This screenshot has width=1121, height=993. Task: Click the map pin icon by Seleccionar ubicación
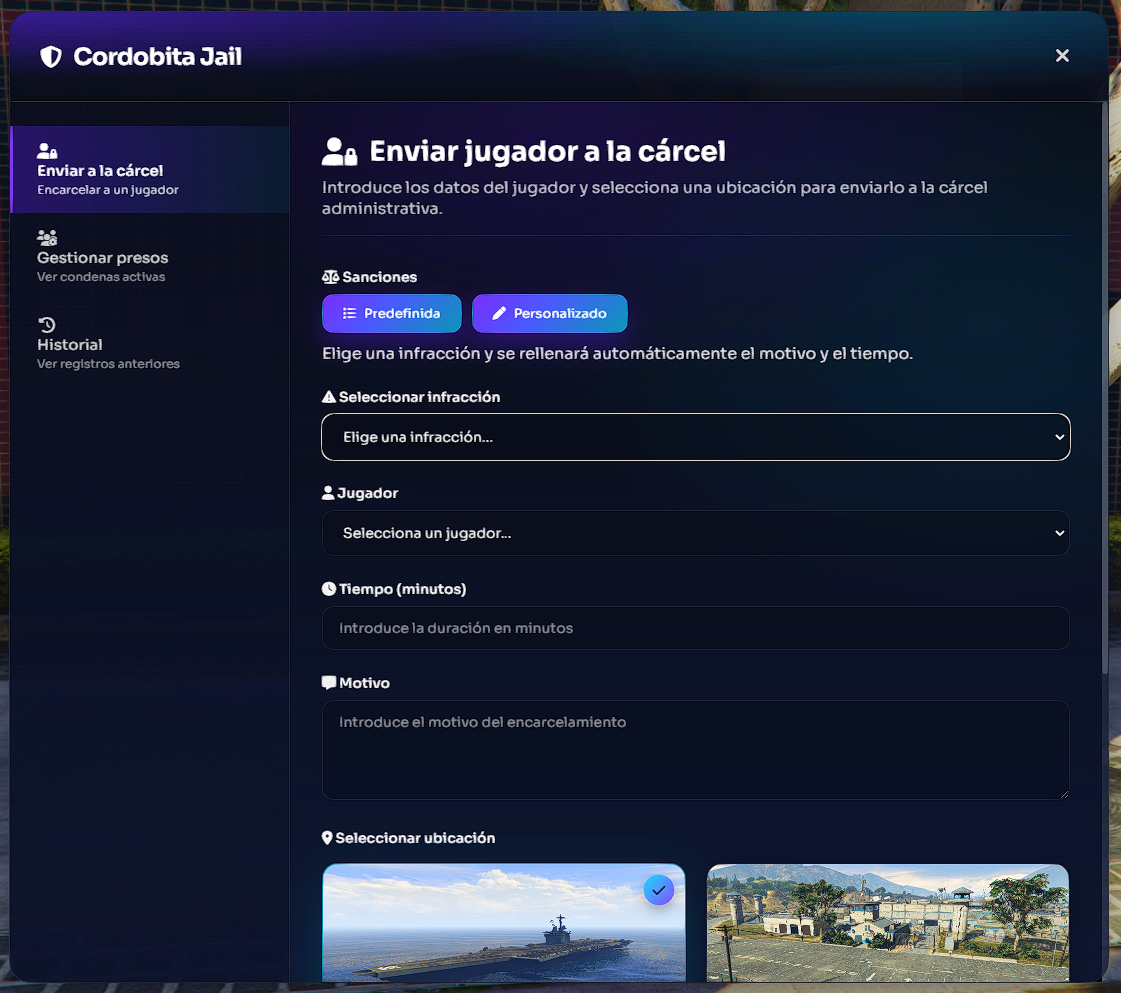tap(327, 838)
